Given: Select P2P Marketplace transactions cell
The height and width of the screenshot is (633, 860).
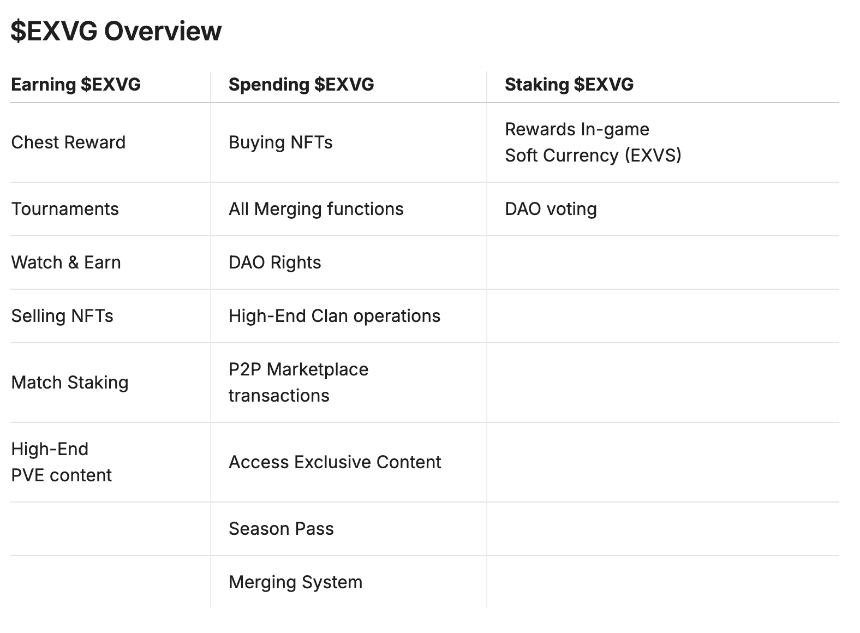Looking at the screenshot, I should [298, 382].
